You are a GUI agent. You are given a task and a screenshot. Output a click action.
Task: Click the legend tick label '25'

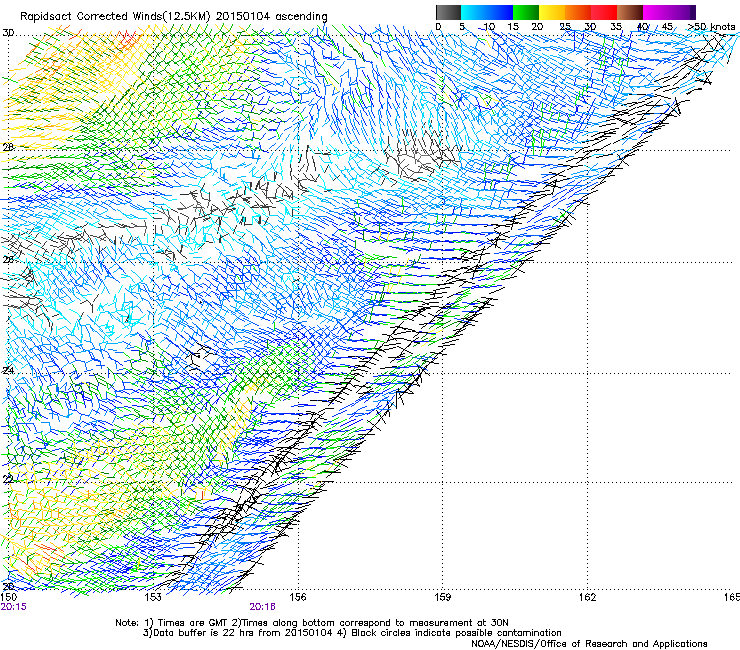565,27
